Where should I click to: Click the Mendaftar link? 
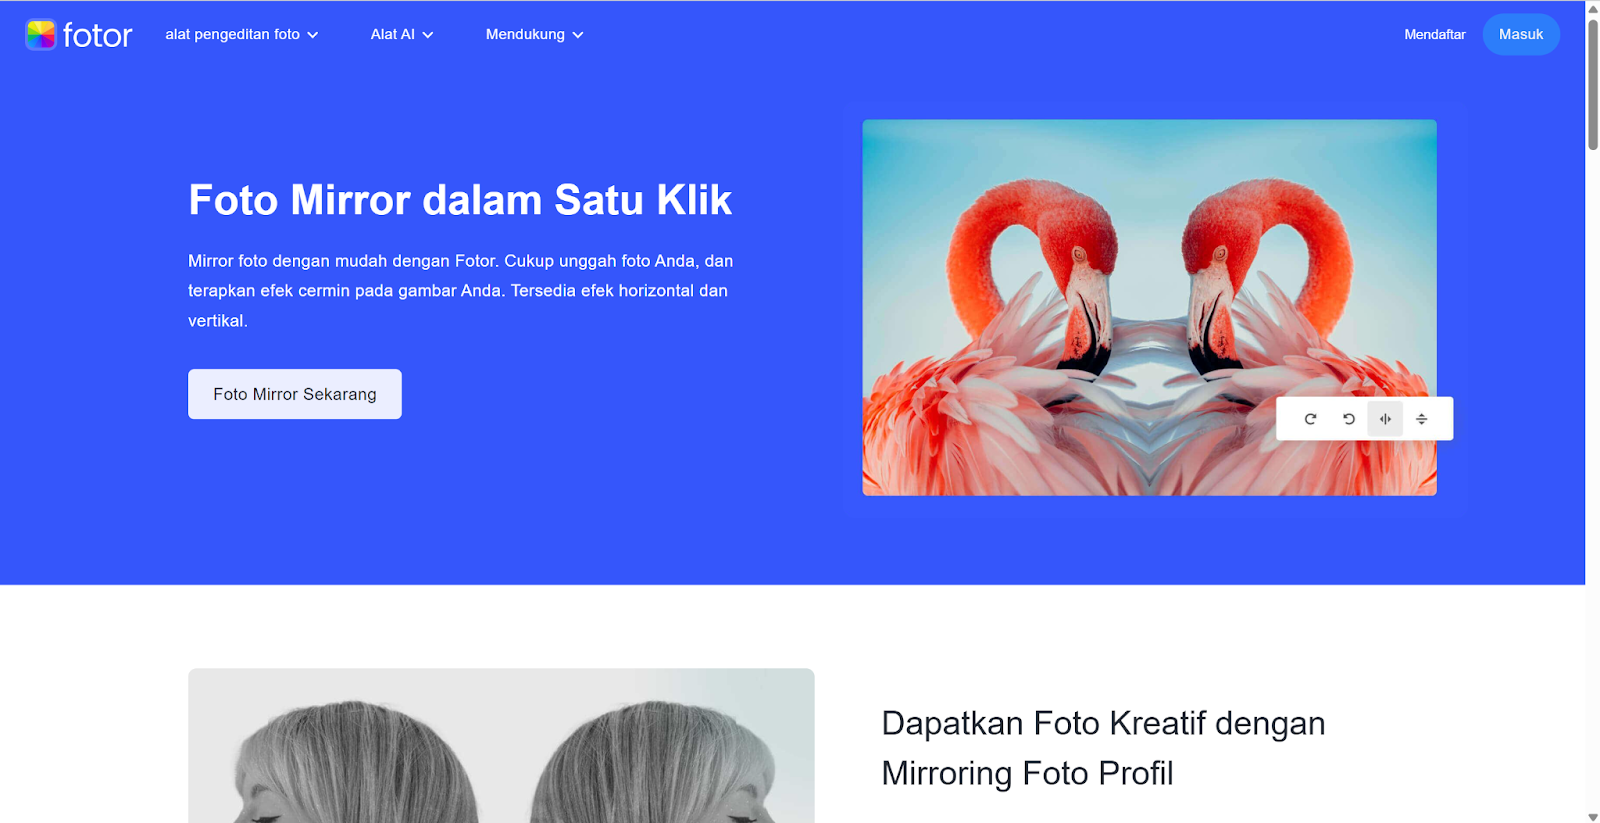click(x=1434, y=34)
